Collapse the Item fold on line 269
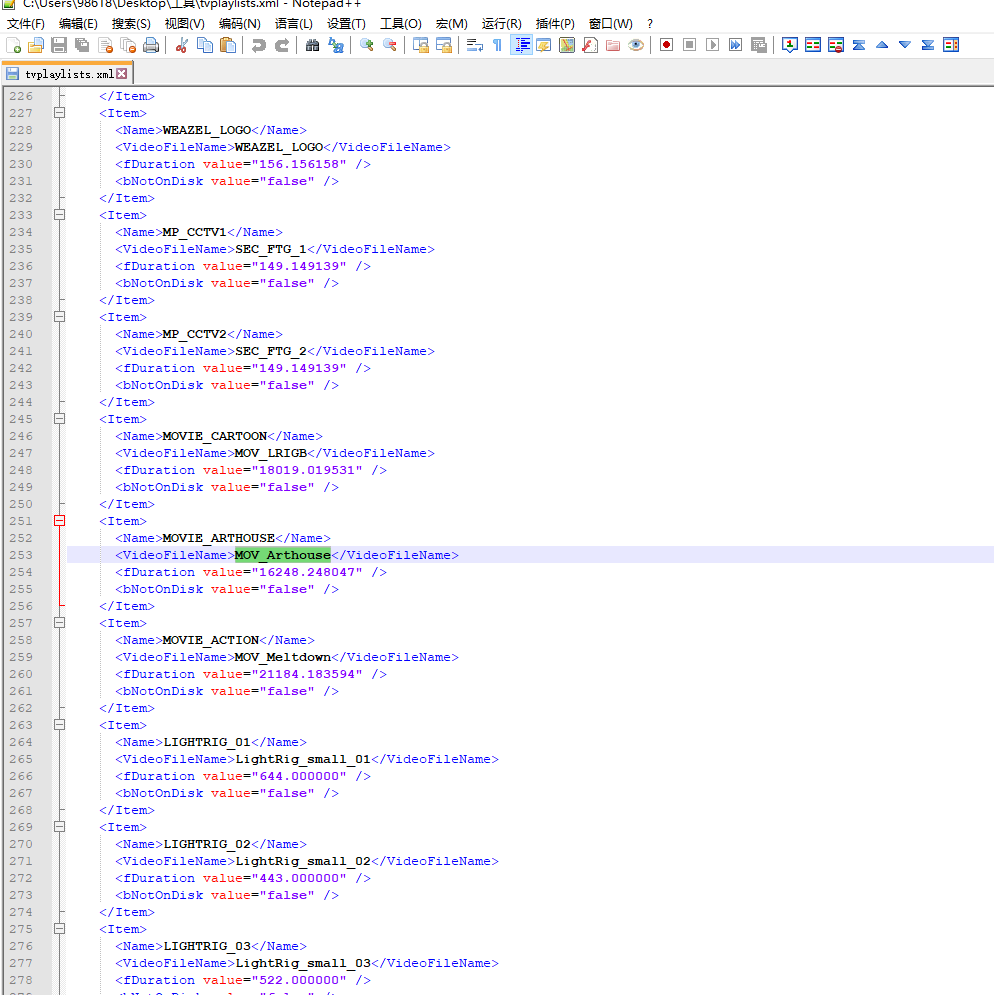This screenshot has height=995, width=994. (60, 827)
